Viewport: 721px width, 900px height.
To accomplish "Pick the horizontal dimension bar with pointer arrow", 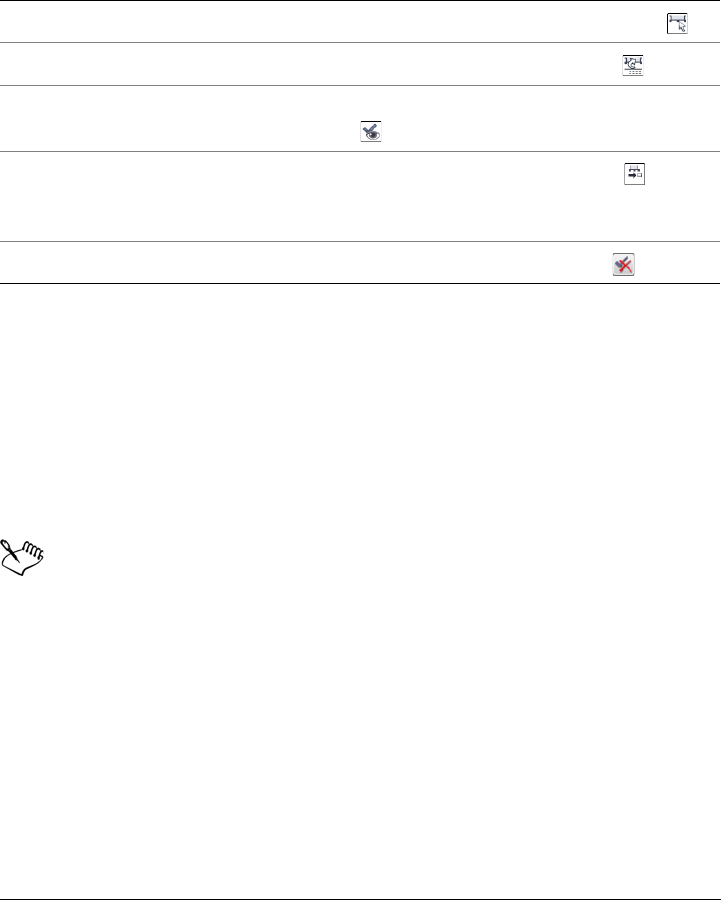I will (x=677, y=24).
